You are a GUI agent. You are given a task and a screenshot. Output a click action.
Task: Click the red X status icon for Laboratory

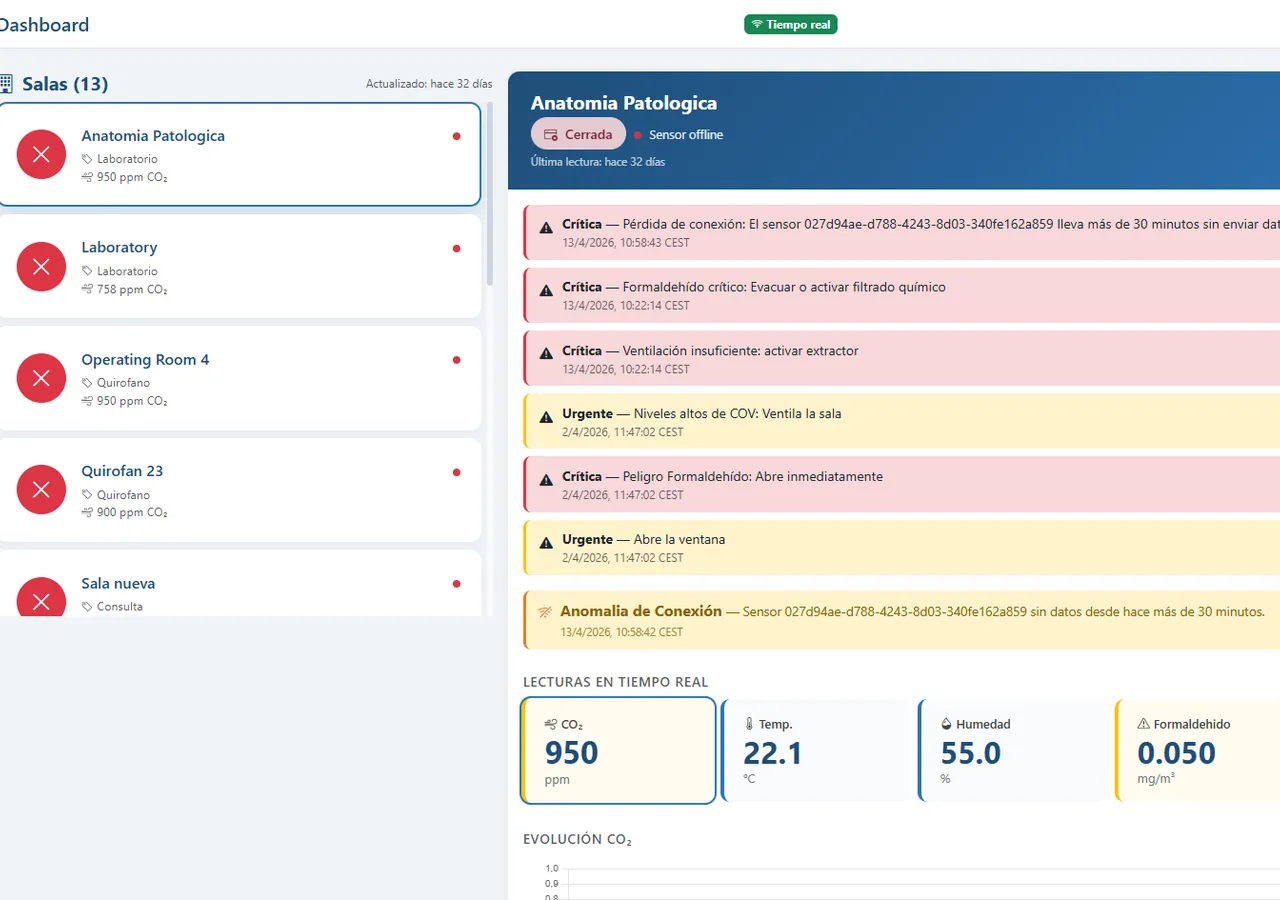[x=41, y=266]
